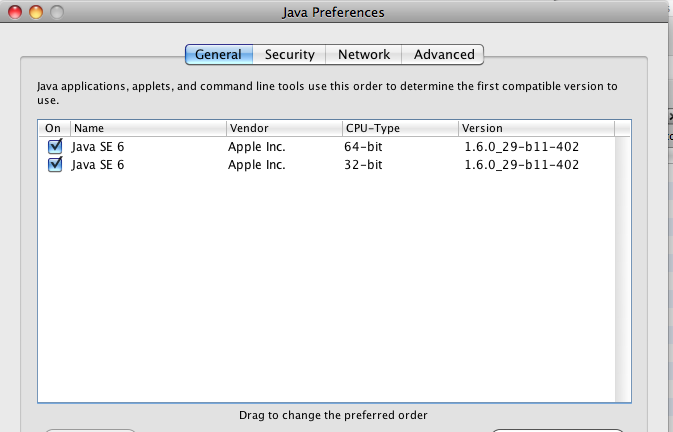Click the Vendor column header
The height and width of the screenshot is (432, 673).
click(x=282, y=128)
